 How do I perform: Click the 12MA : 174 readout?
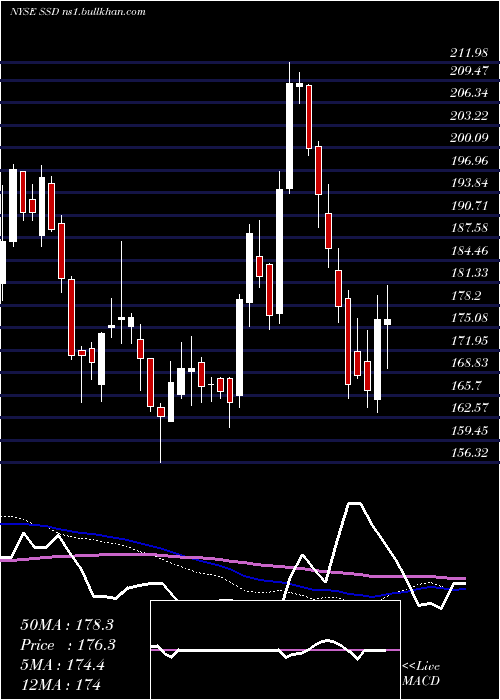click(60, 684)
